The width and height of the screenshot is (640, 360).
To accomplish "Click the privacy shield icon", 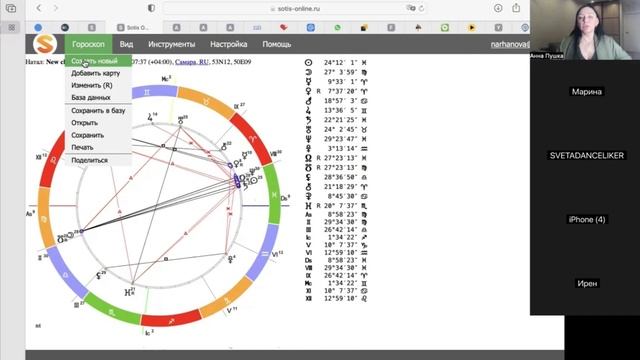I will [x=151, y=8].
